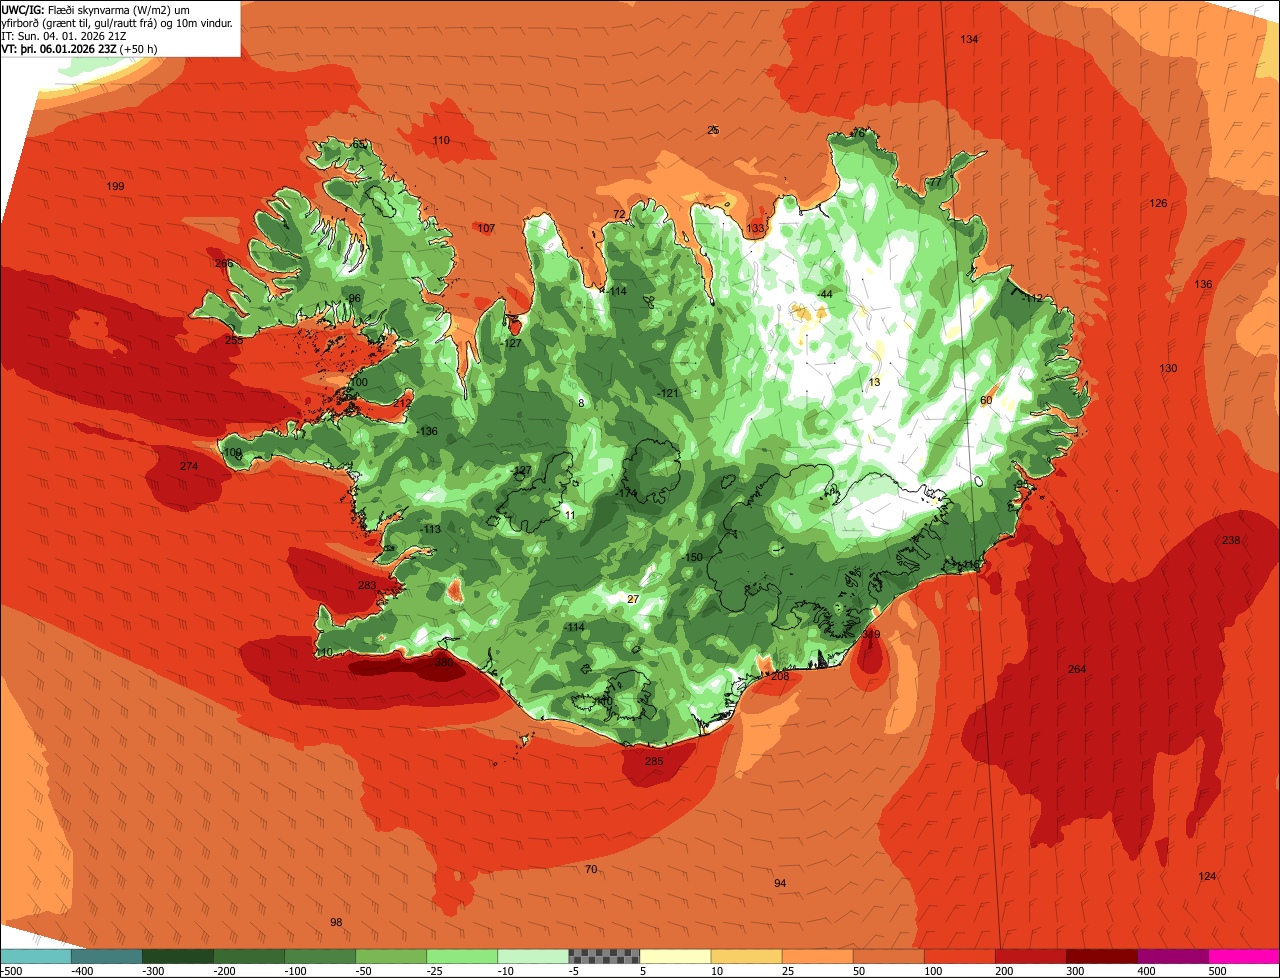
Task: Click the map value 126 over the northeast sea
Action: (x=1158, y=203)
